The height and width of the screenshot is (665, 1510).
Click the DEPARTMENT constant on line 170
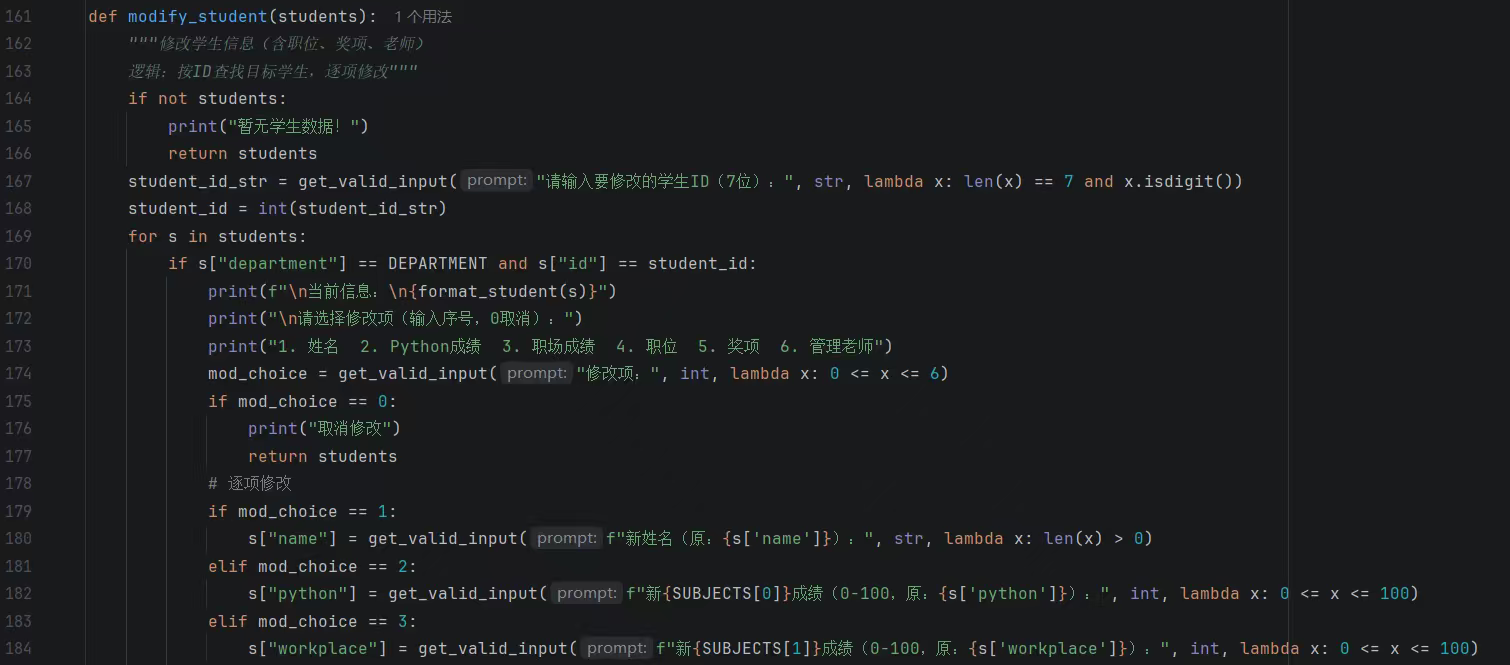(x=437, y=264)
